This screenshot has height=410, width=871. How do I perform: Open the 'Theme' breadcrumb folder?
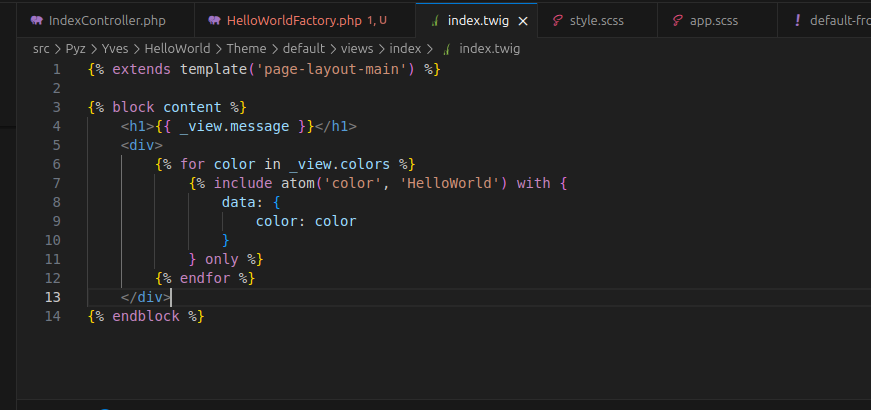(246, 49)
